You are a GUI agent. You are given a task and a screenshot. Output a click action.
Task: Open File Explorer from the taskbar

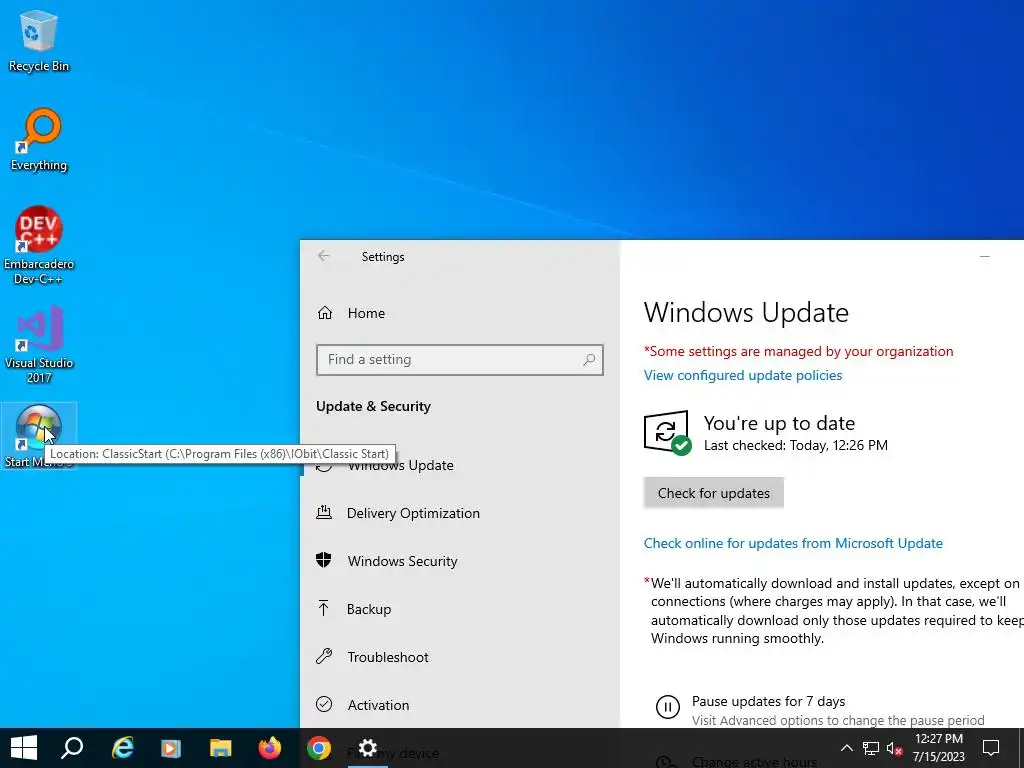[x=221, y=748]
